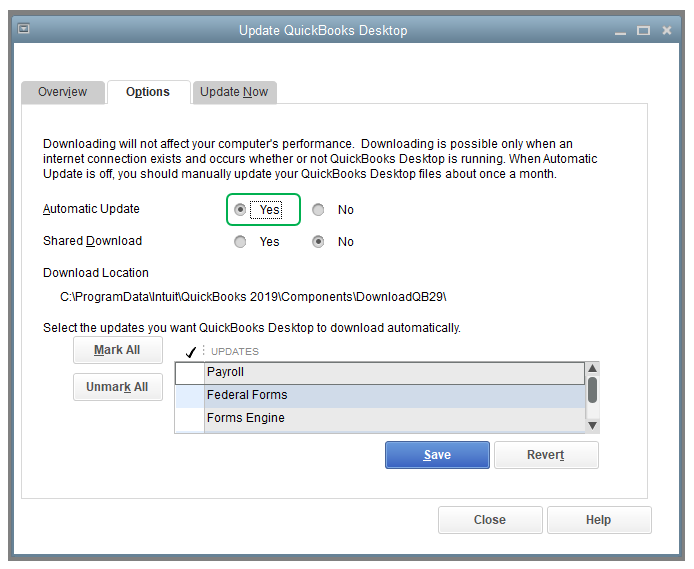Viewport: 694px width, 569px height.
Task: Toggle the checkmark for Forms Engine
Action: click(190, 419)
